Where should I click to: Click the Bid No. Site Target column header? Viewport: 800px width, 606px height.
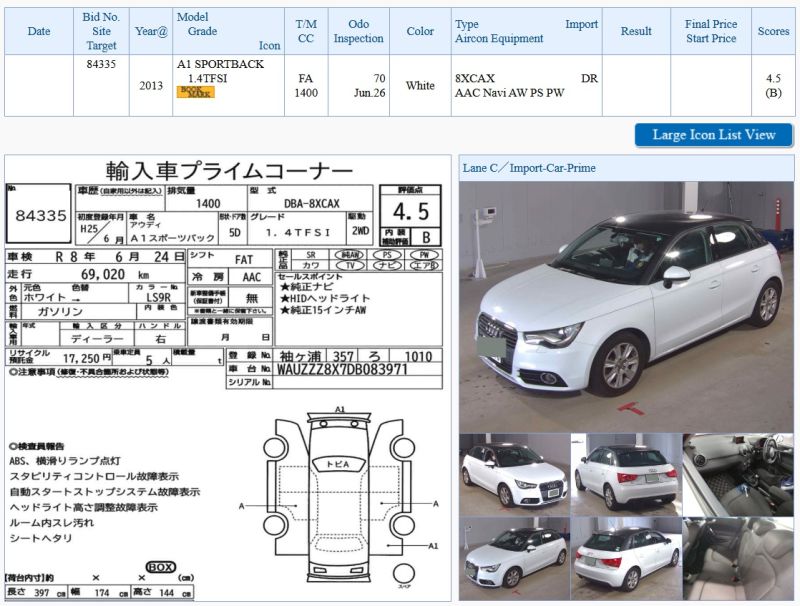click(101, 31)
